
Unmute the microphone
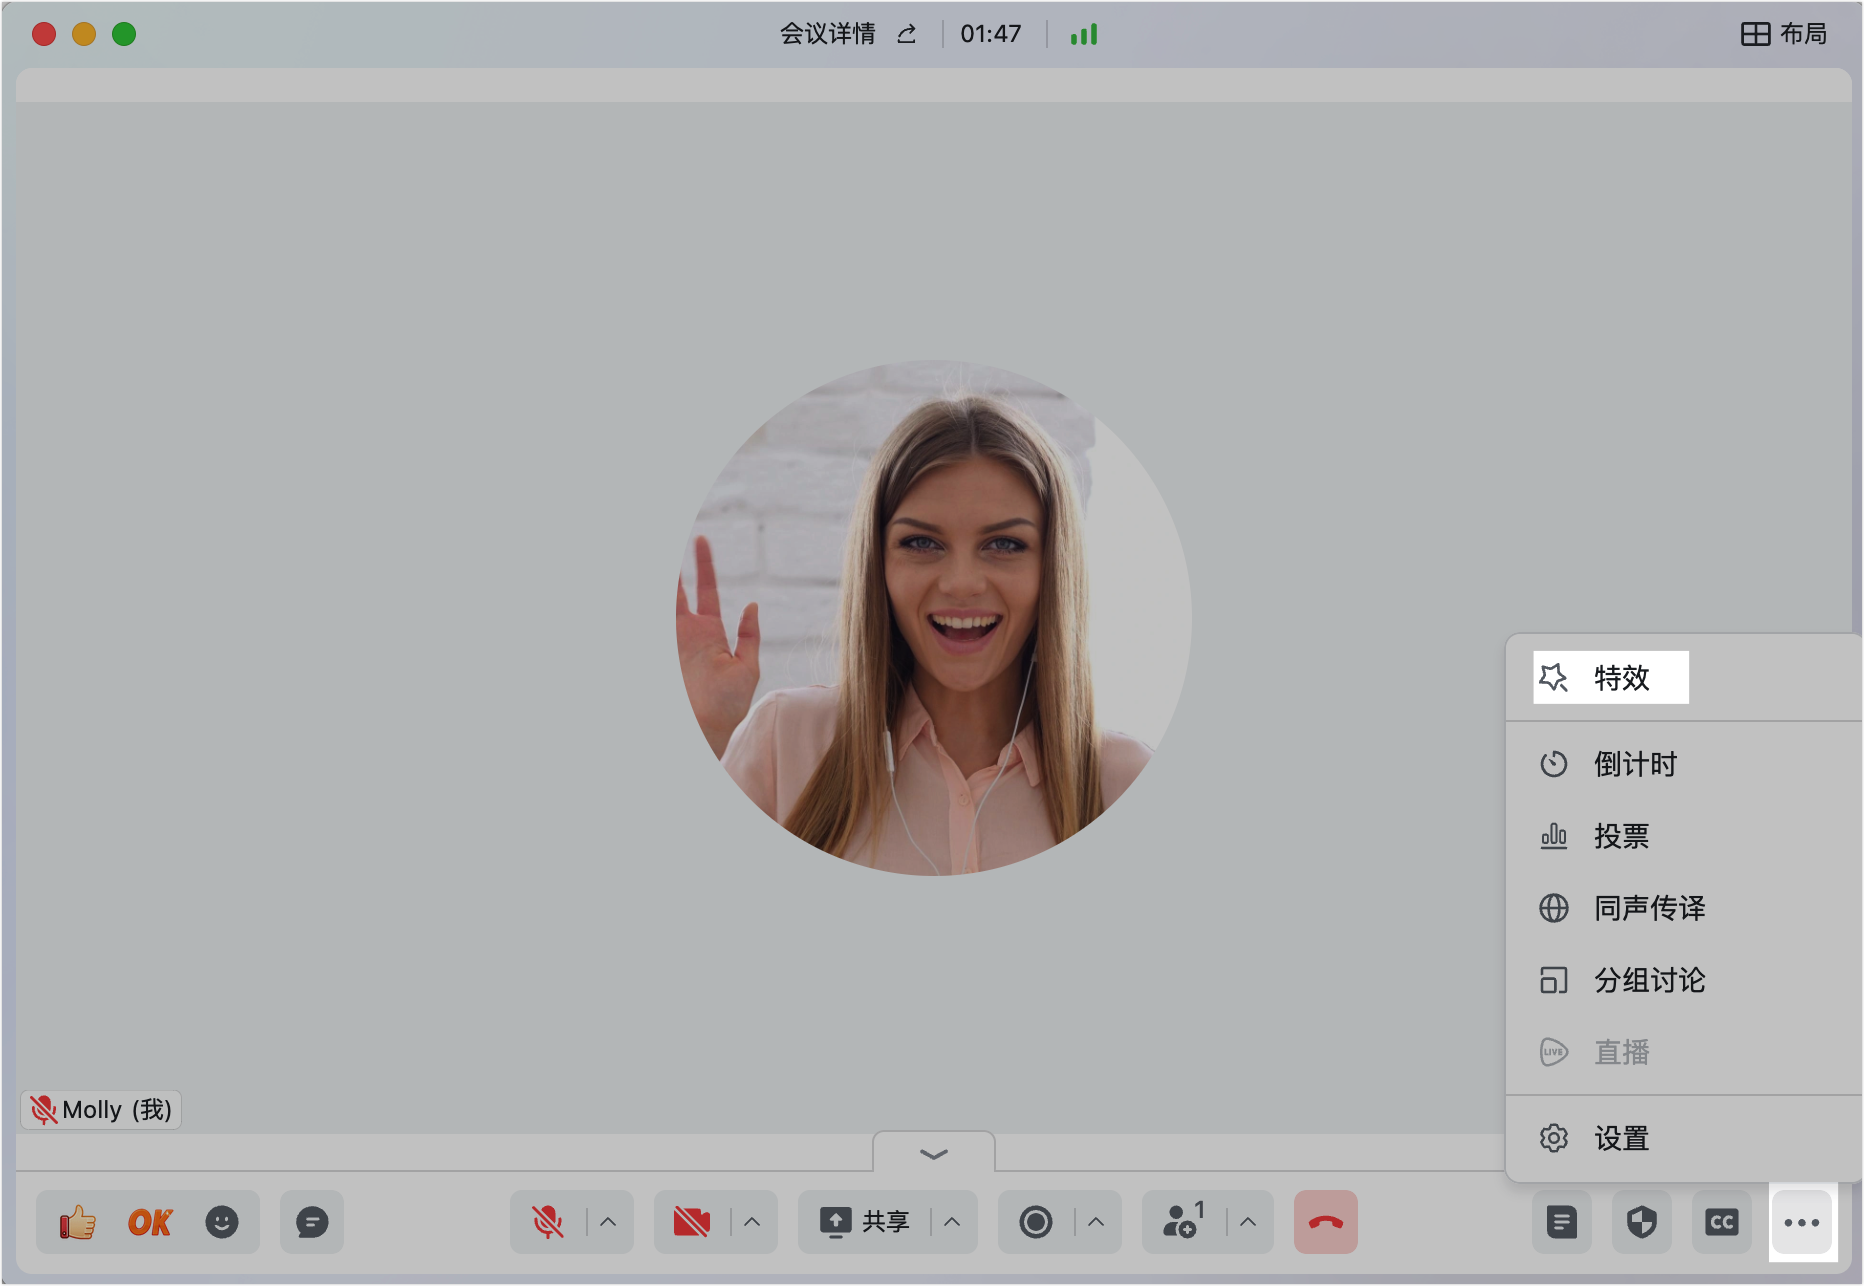click(x=547, y=1222)
